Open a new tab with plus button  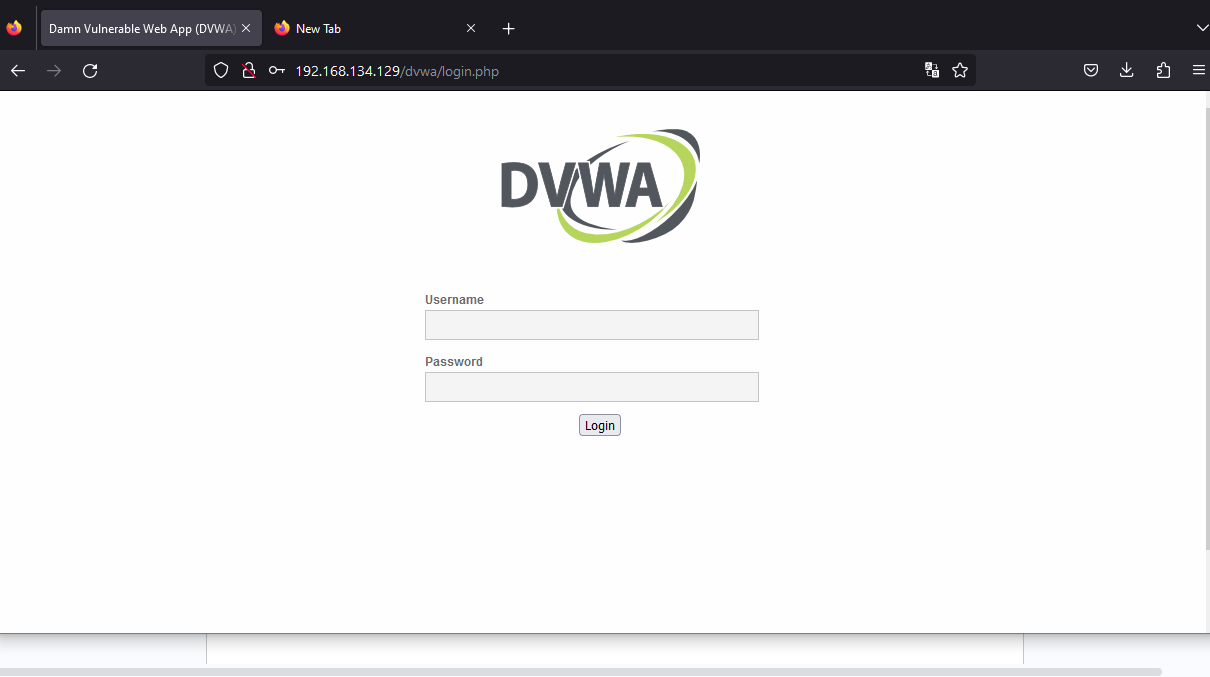coord(508,28)
